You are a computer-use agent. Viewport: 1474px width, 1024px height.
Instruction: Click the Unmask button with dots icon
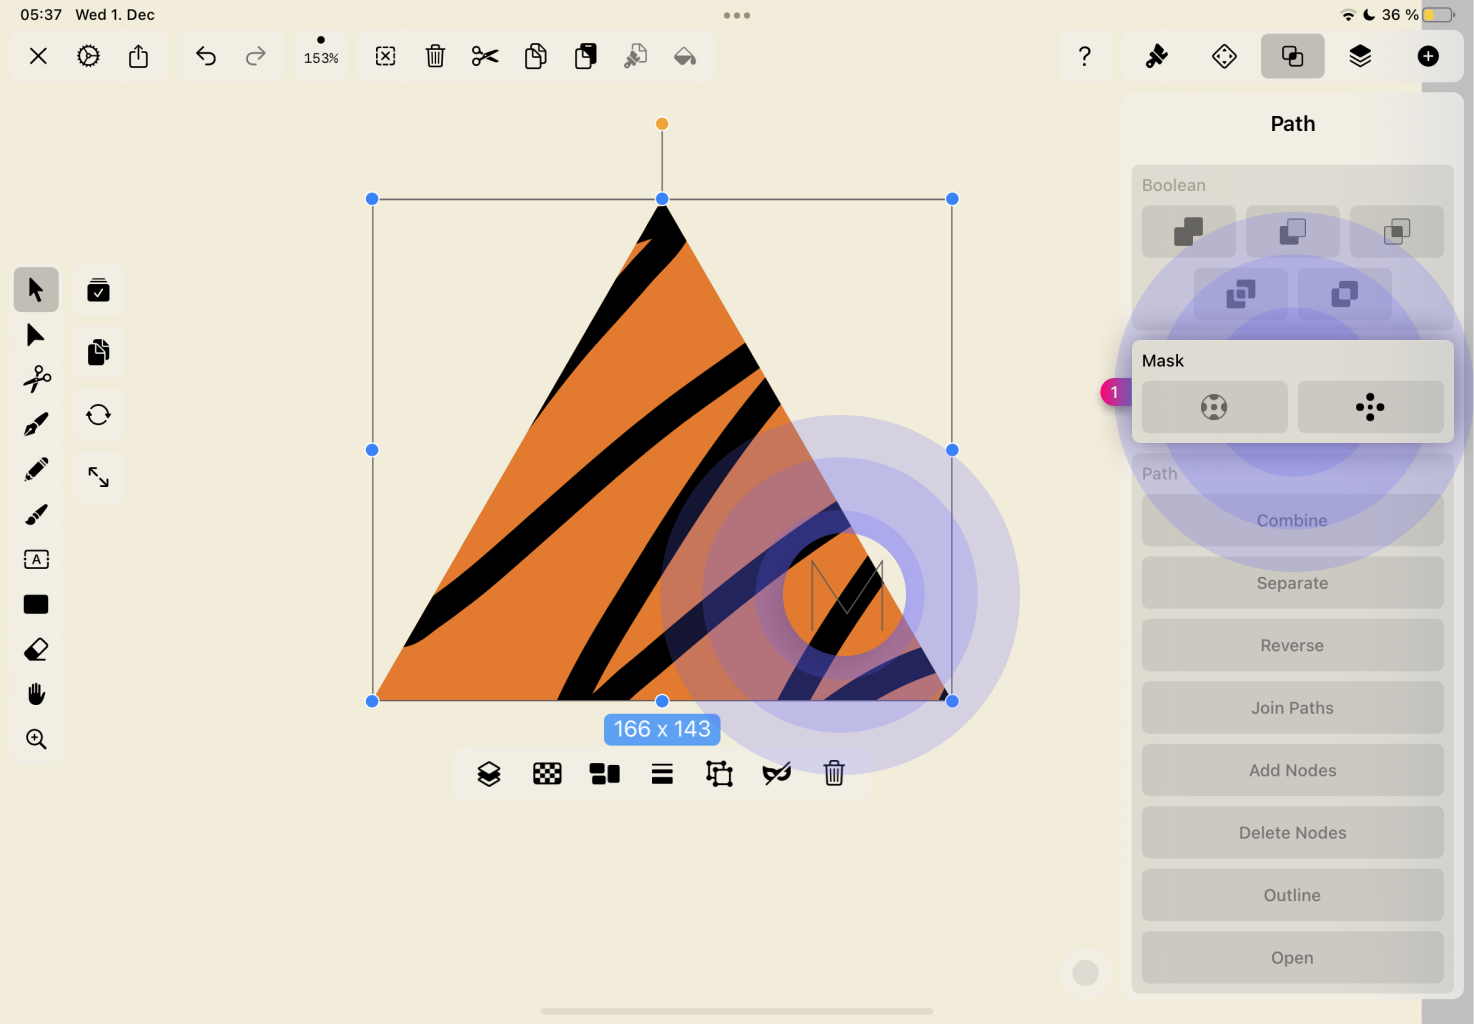tap(1370, 407)
